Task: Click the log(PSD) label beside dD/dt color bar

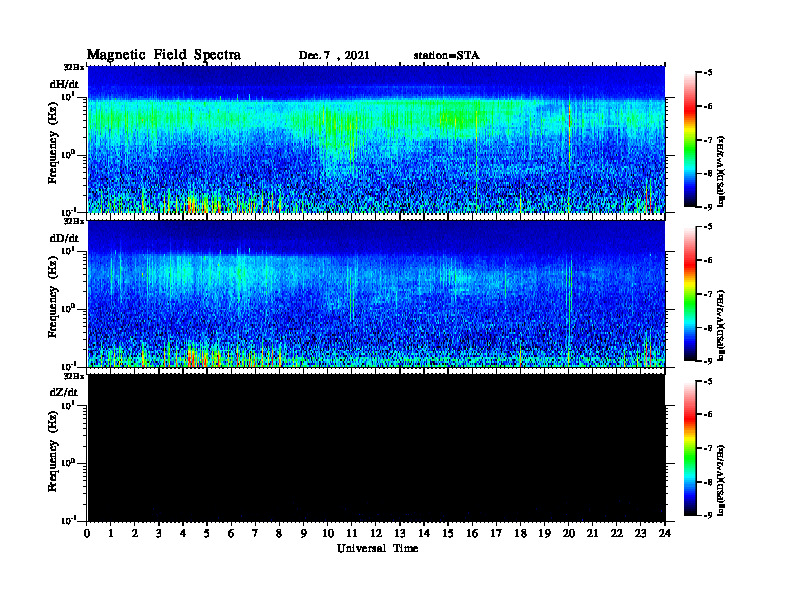Action: coord(721,325)
